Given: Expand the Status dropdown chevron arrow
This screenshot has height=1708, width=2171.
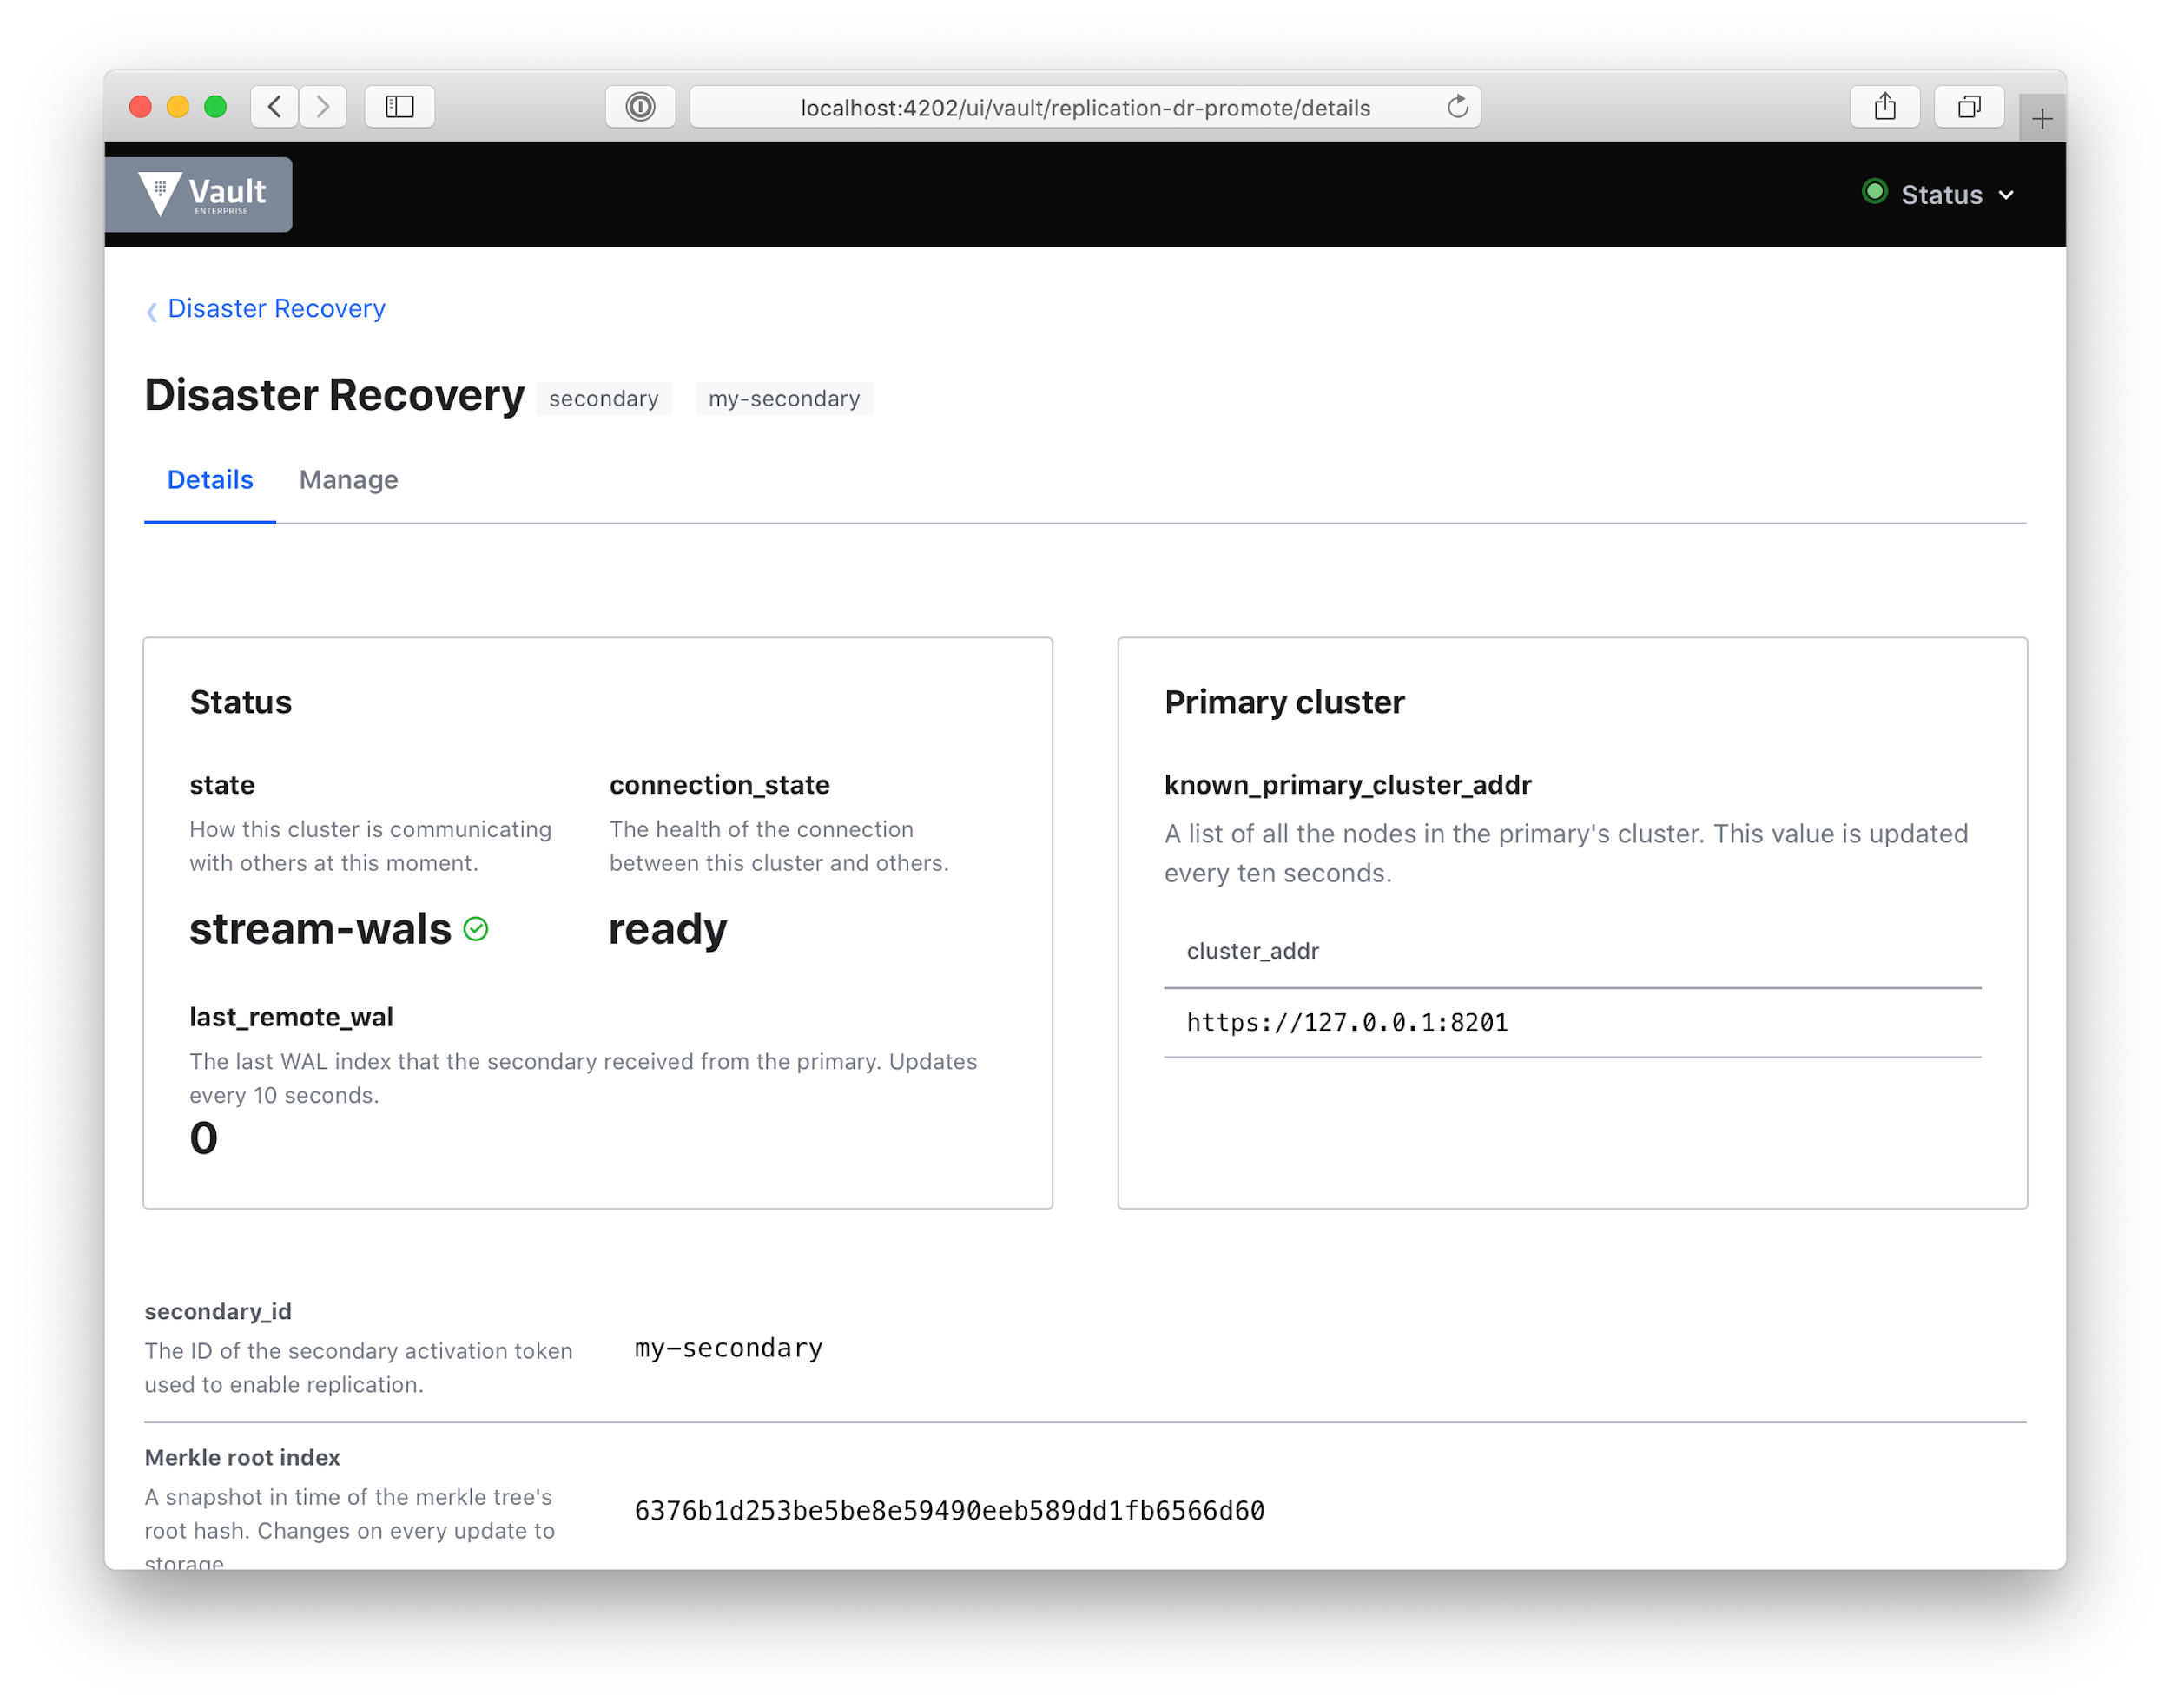Looking at the screenshot, I should 2005,195.
